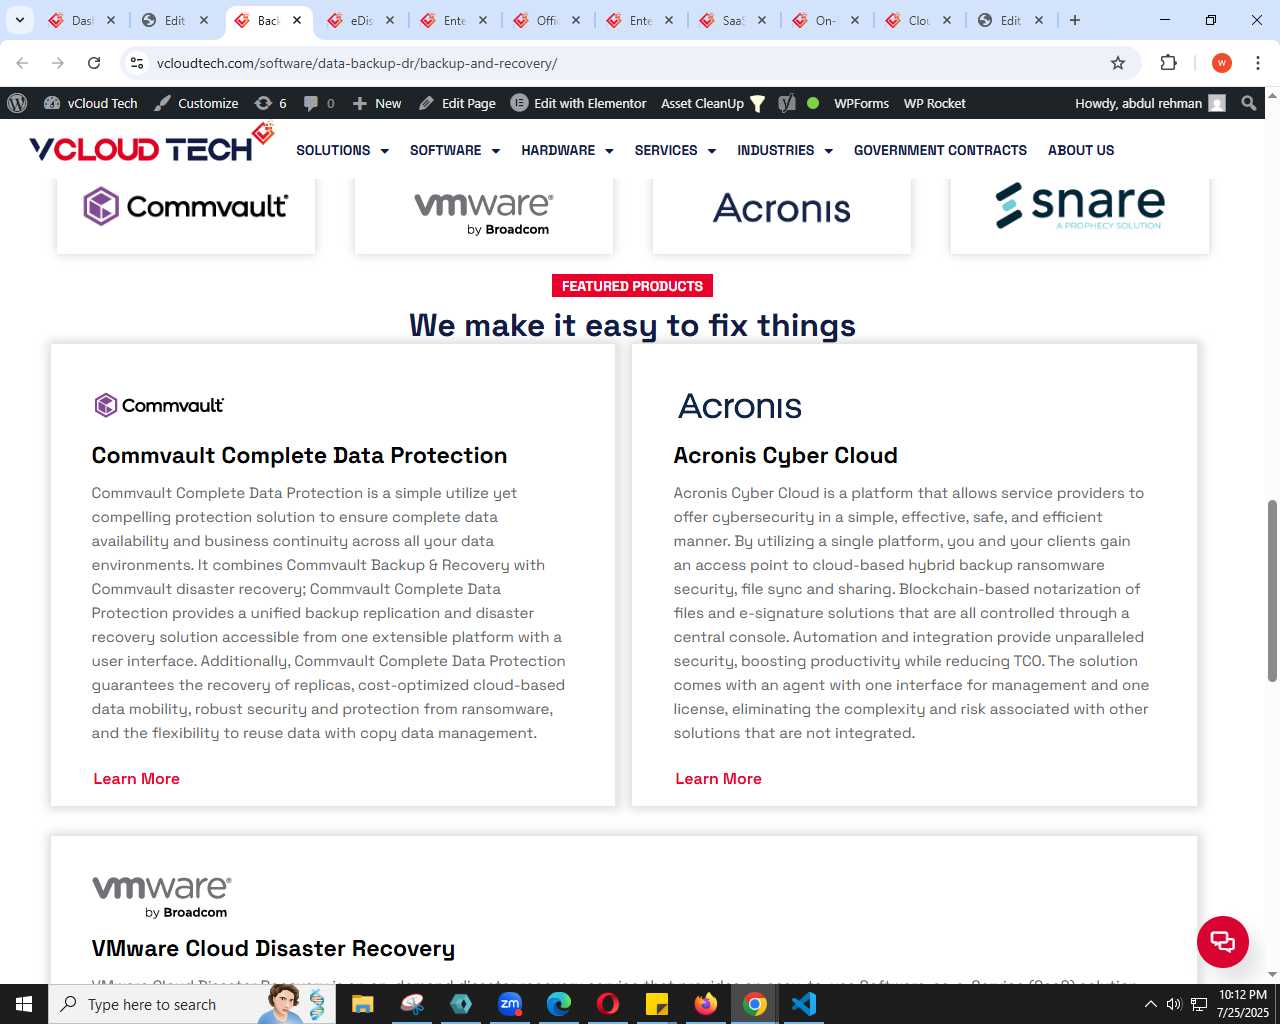Viewport: 1280px width, 1024px height.
Task: Click Edit Page in admin bar
Action: (x=457, y=103)
